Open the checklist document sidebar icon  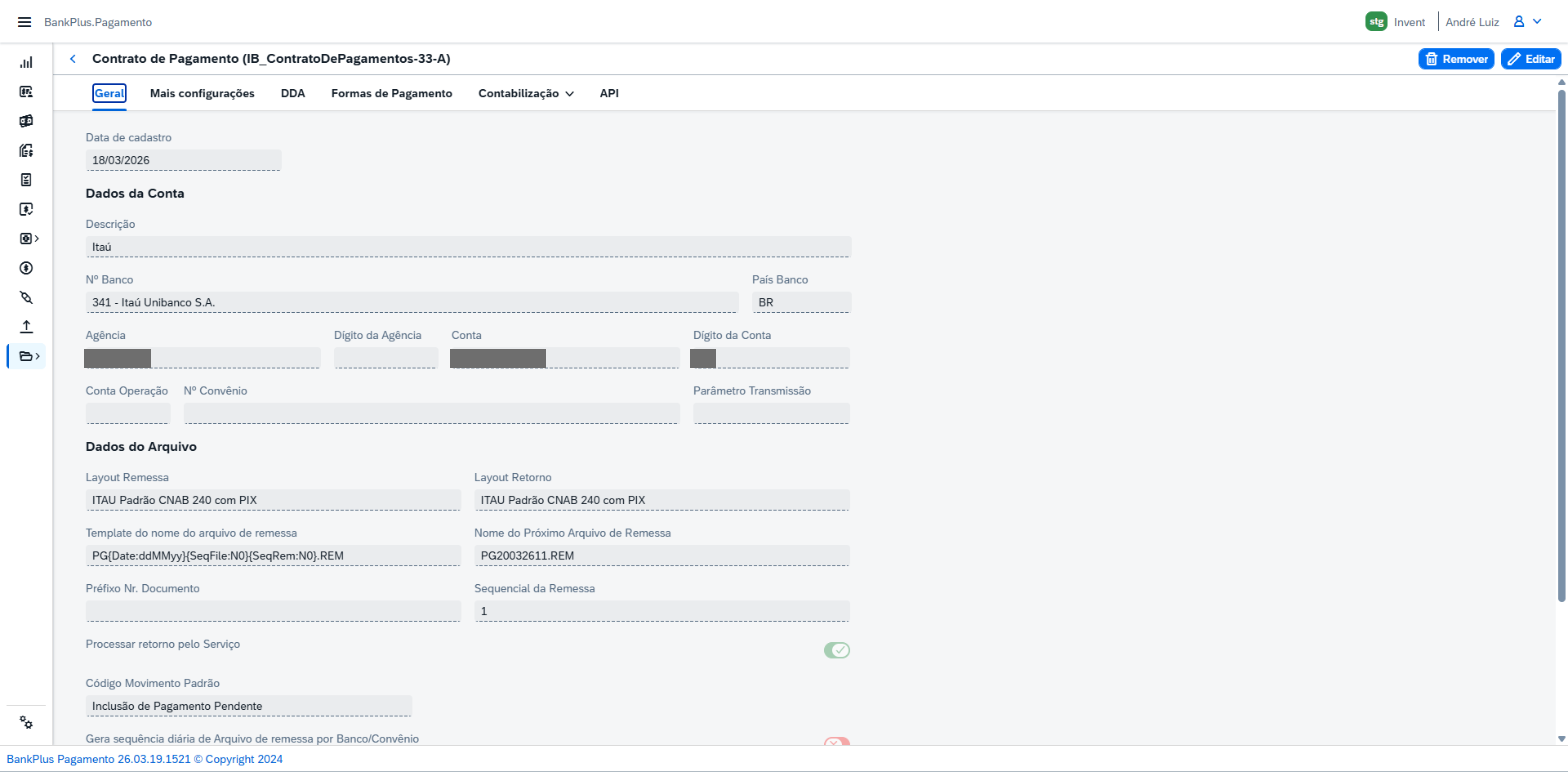[26, 180]
